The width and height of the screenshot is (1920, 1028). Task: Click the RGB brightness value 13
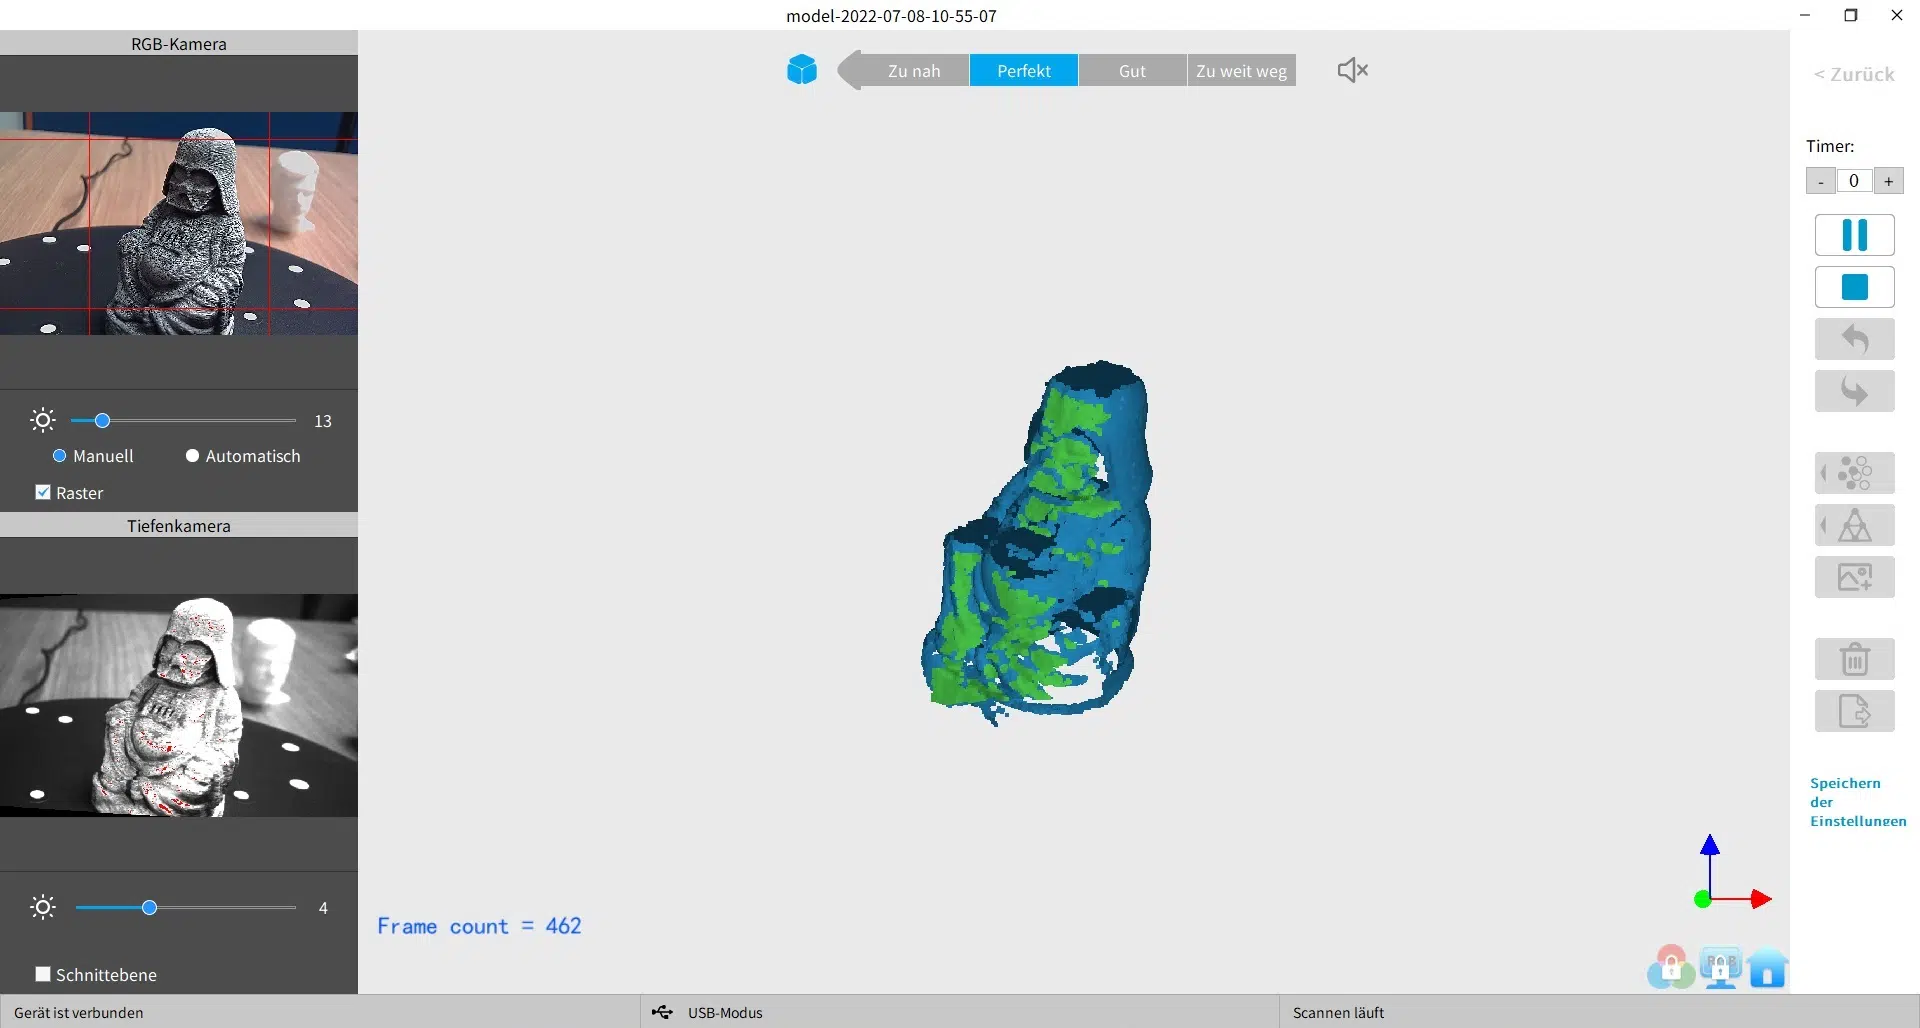coord(323,421)
